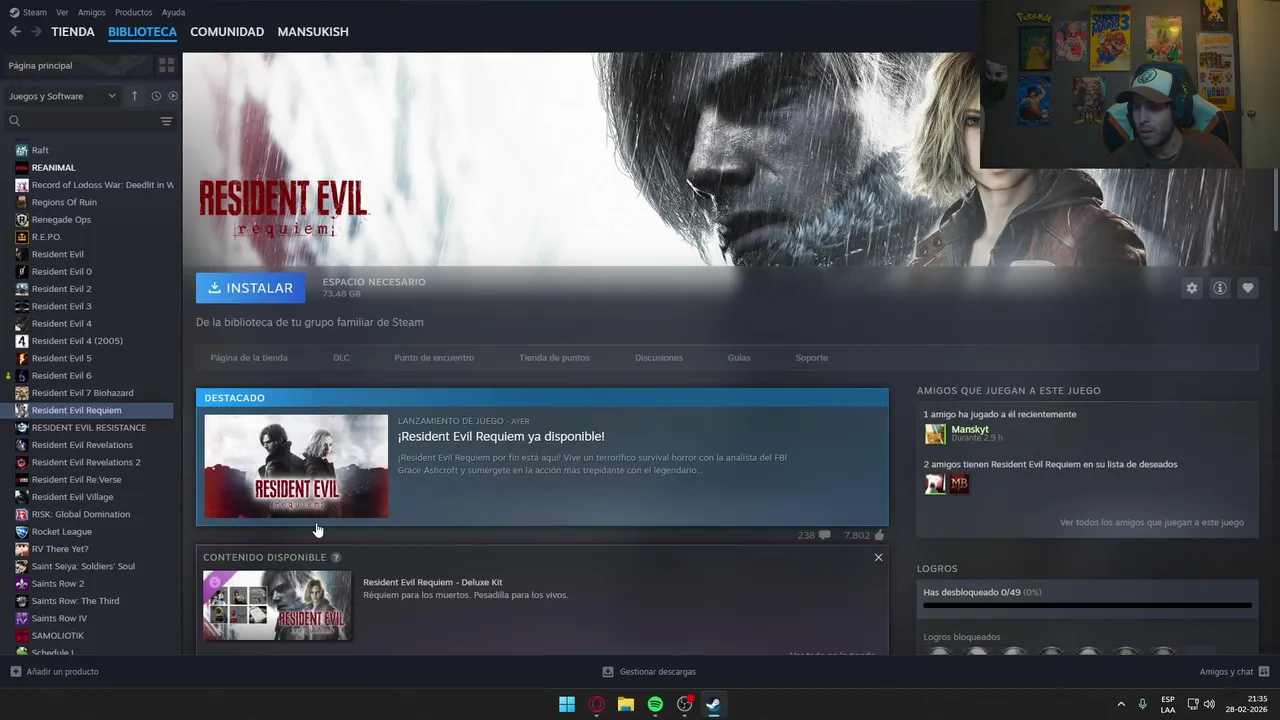Click Añadir un producto plus icon
The width and height of the screenshot is (1280, 720).
15,671
